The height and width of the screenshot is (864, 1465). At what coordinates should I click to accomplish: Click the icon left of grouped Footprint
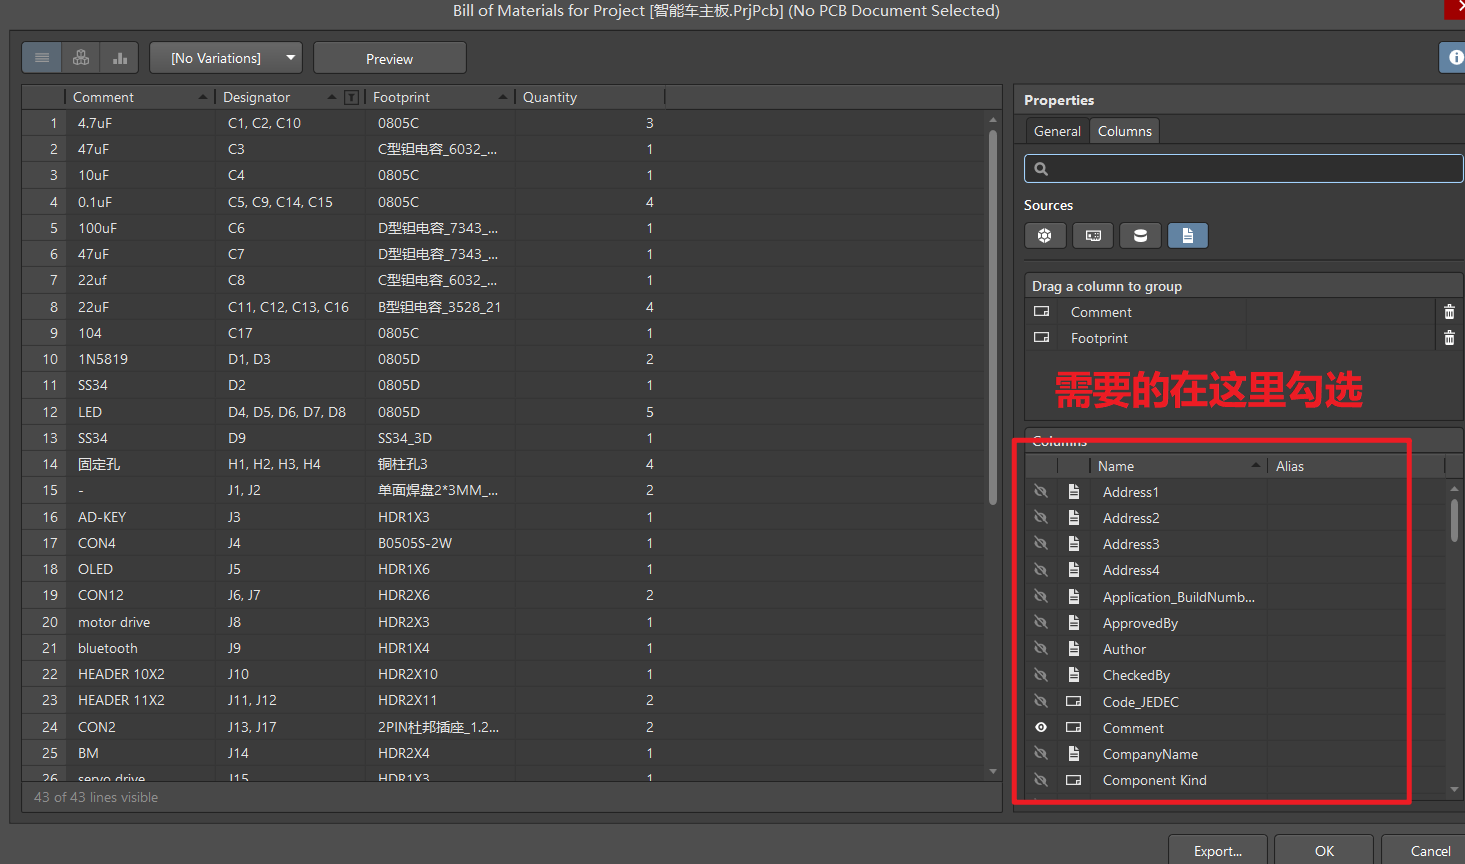pos(1042,338)
